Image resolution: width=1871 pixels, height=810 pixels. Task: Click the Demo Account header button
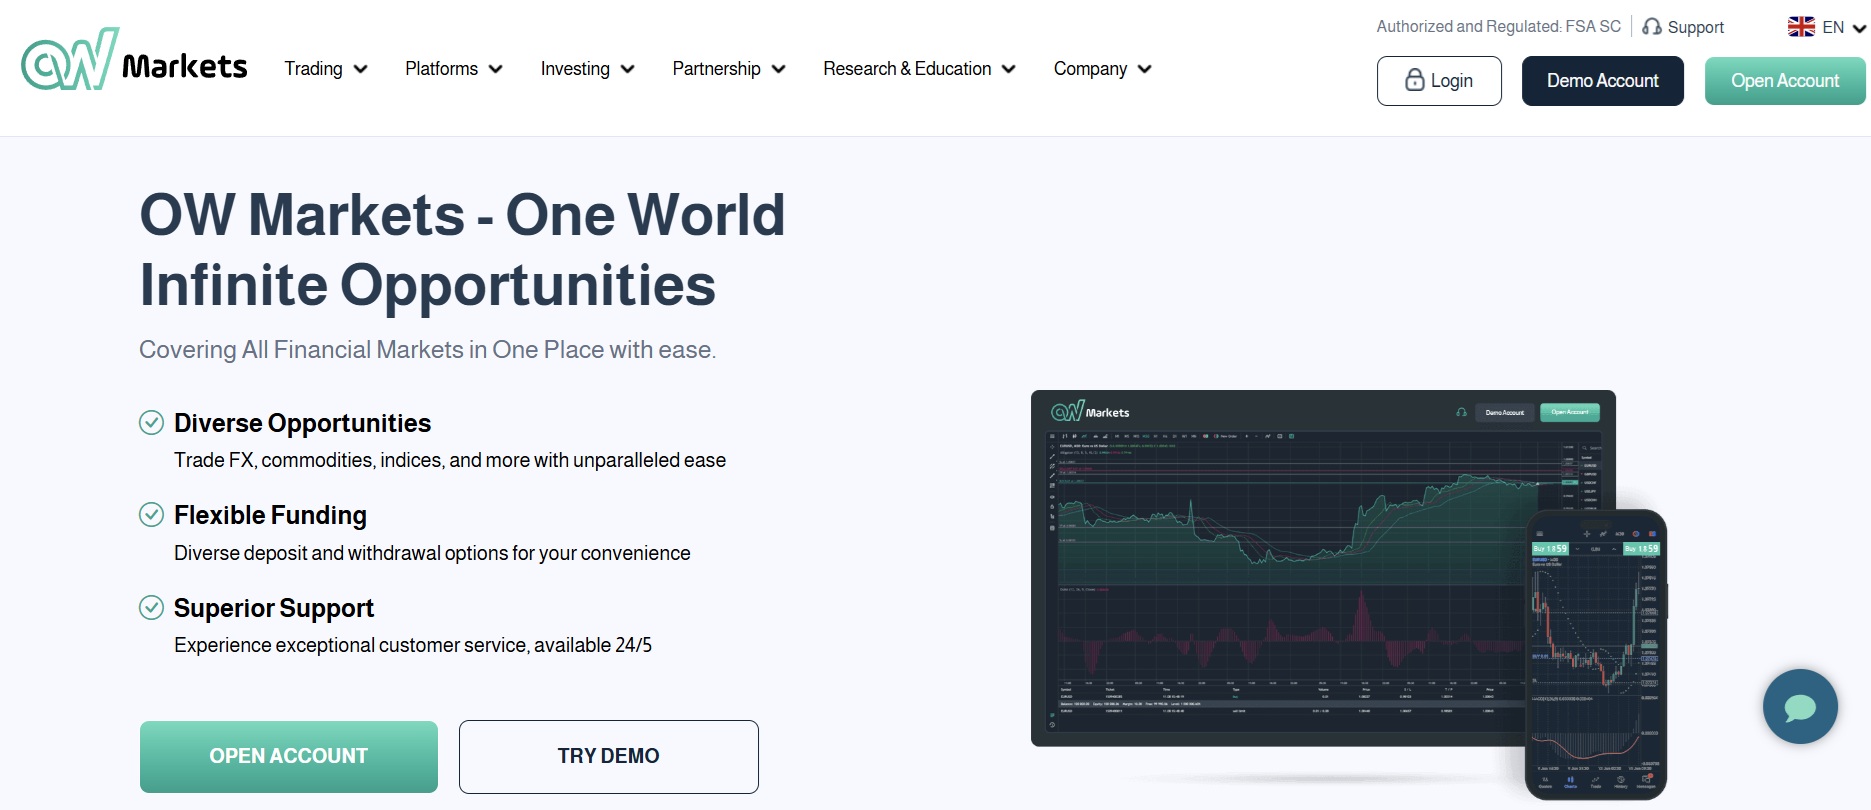(1603, 81)
